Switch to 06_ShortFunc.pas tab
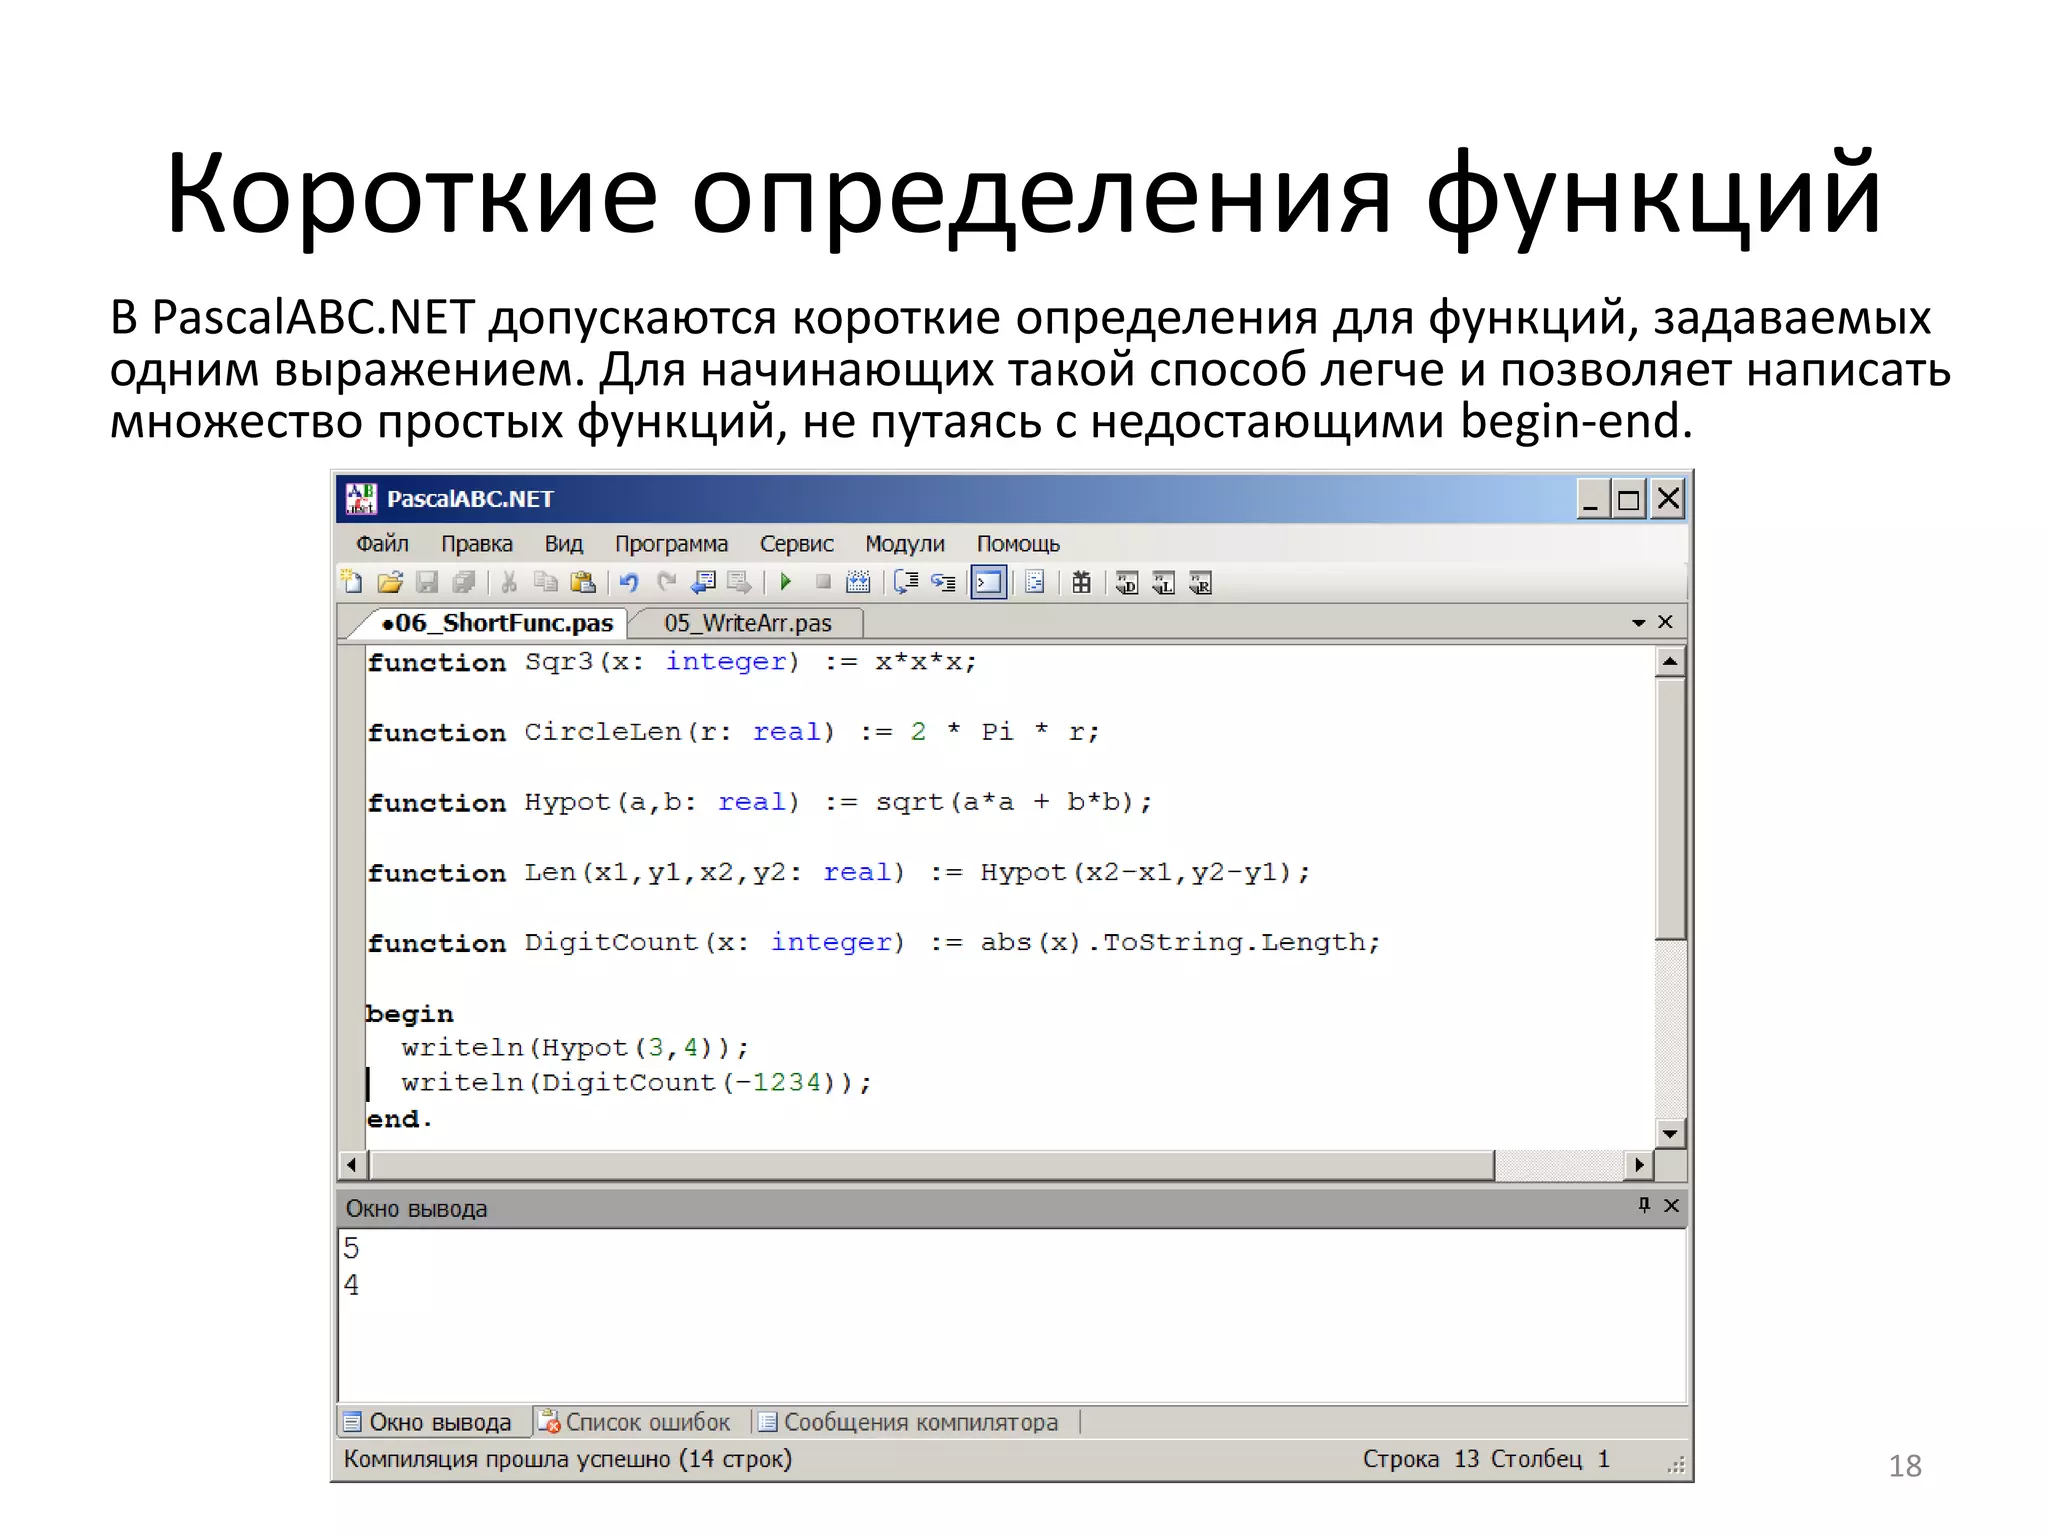 pyautogui.click(x=497, y=623)
